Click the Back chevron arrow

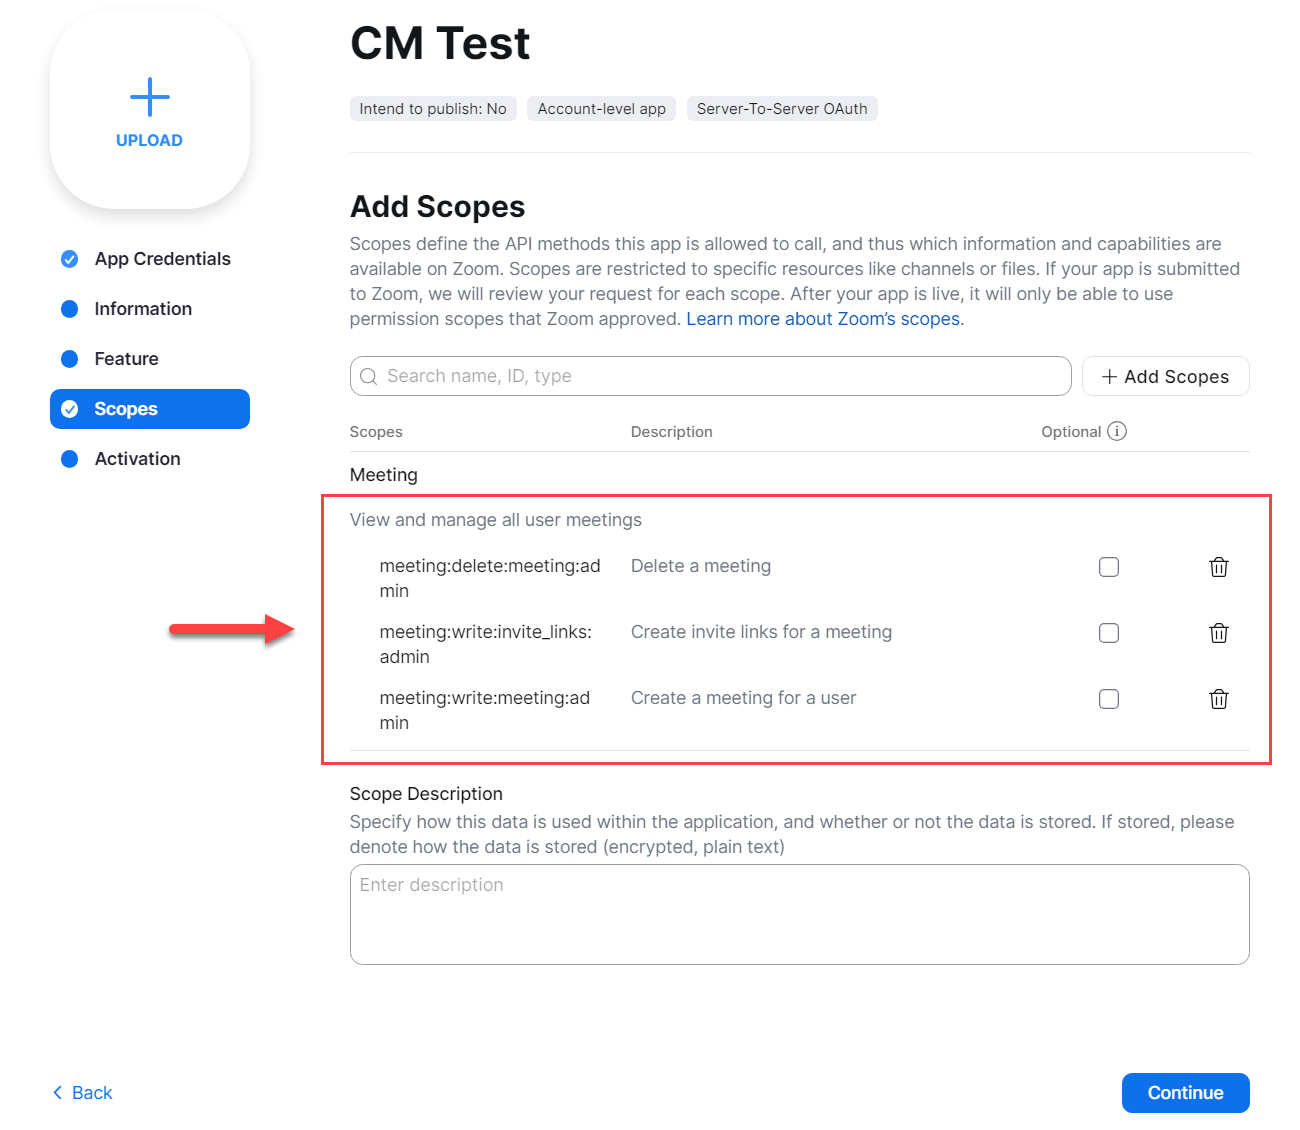tap(57, 1092)
